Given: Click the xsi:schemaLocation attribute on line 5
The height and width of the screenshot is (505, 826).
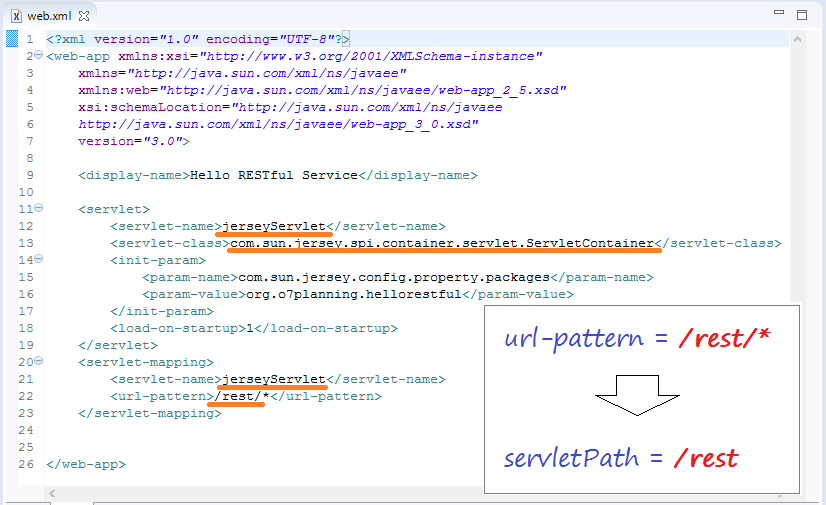Looking at the screenshot, I should pos(290,107).
